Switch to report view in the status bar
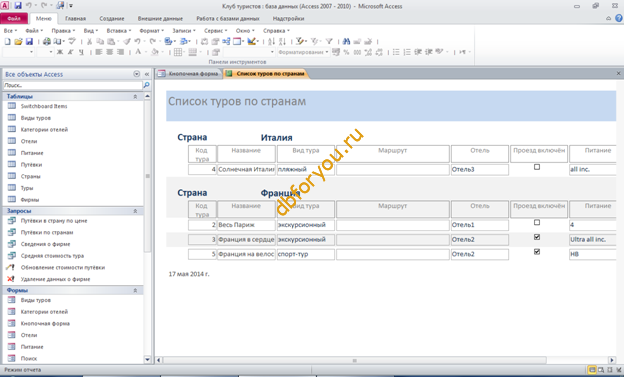This screenshot has width=624, height=377. [x=592, y=370]
